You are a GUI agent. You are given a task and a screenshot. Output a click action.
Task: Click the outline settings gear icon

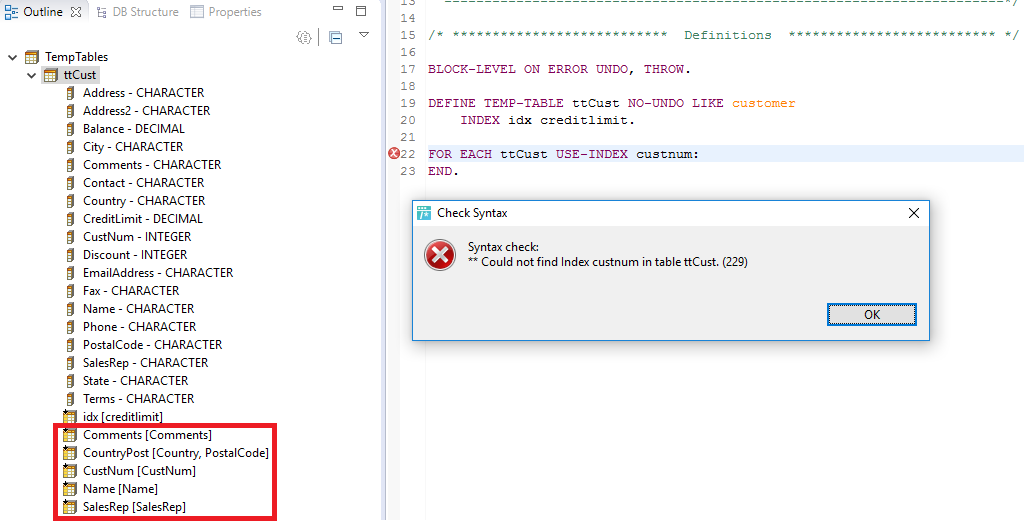[x=304, y=37]
